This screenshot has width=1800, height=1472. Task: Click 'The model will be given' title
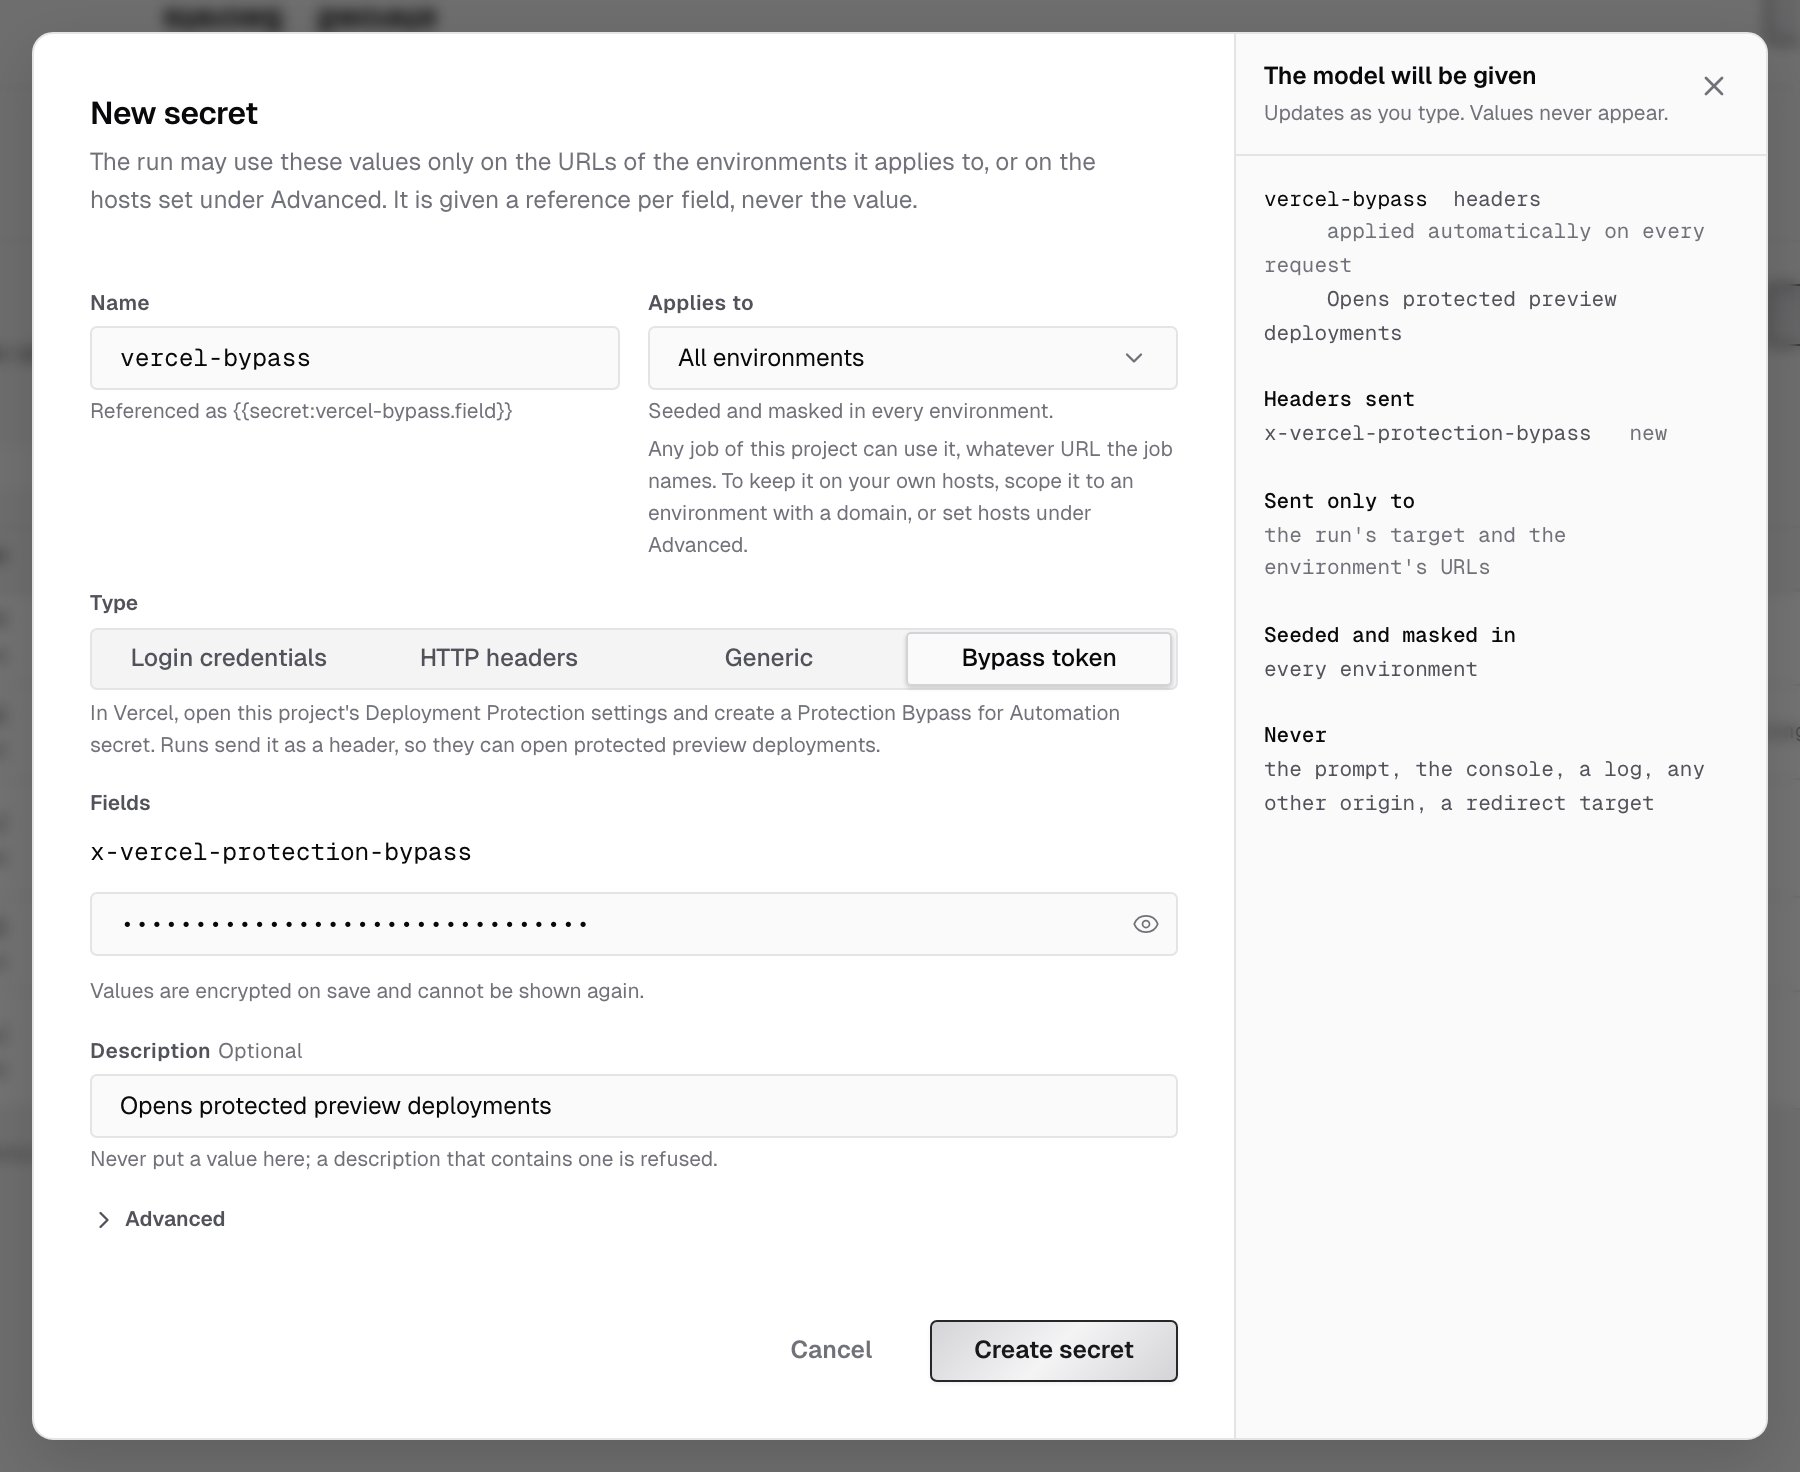(x=1399, y=76)
